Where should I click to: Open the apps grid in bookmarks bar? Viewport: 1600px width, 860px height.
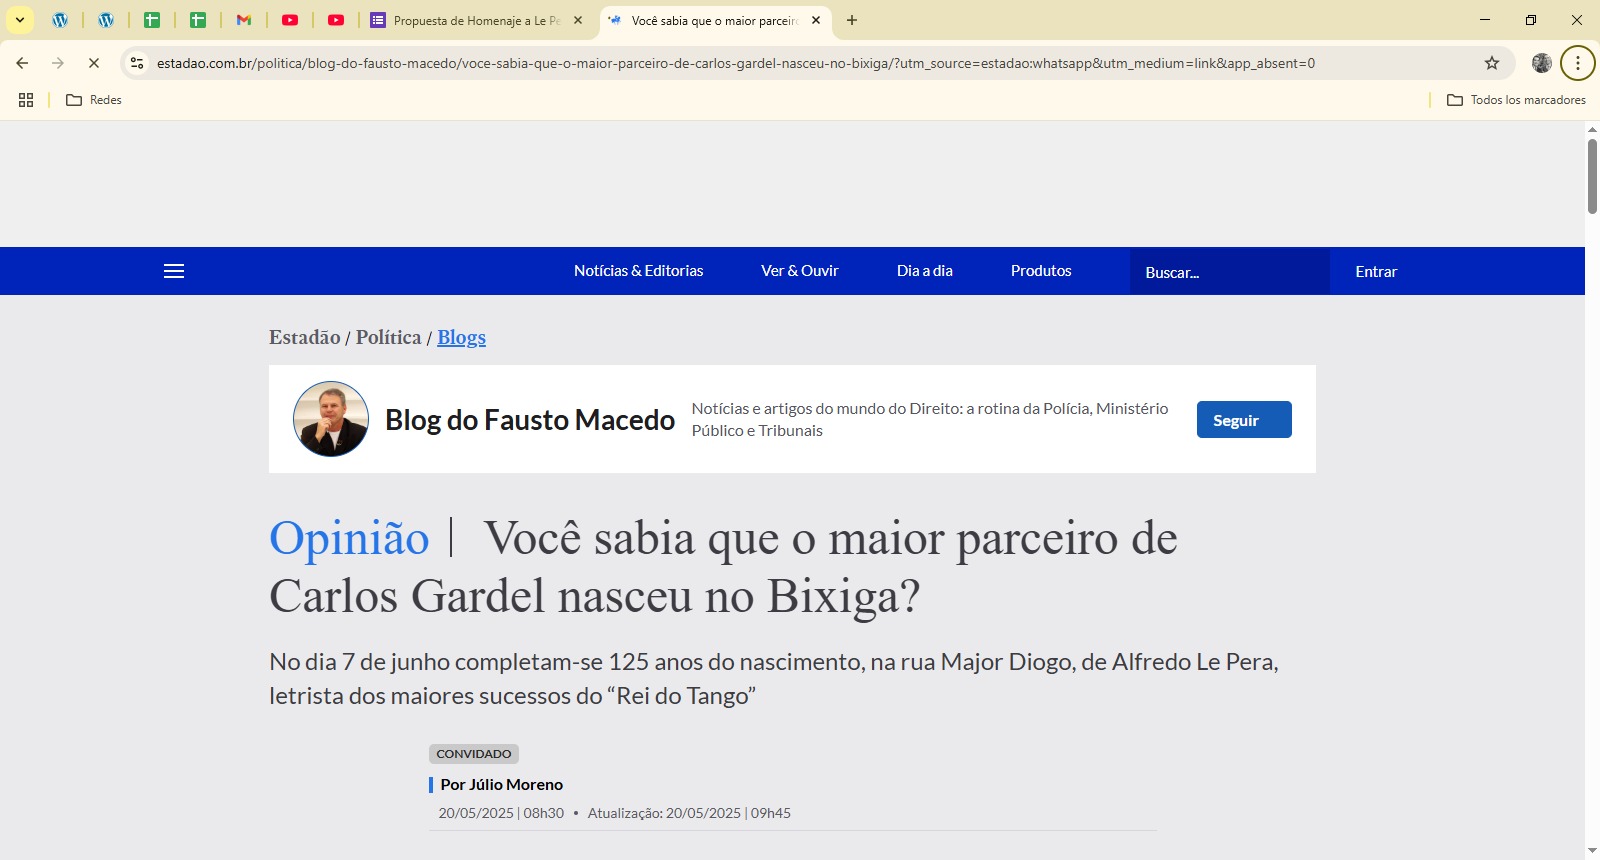pyautogui.click(x=26, y=100)
